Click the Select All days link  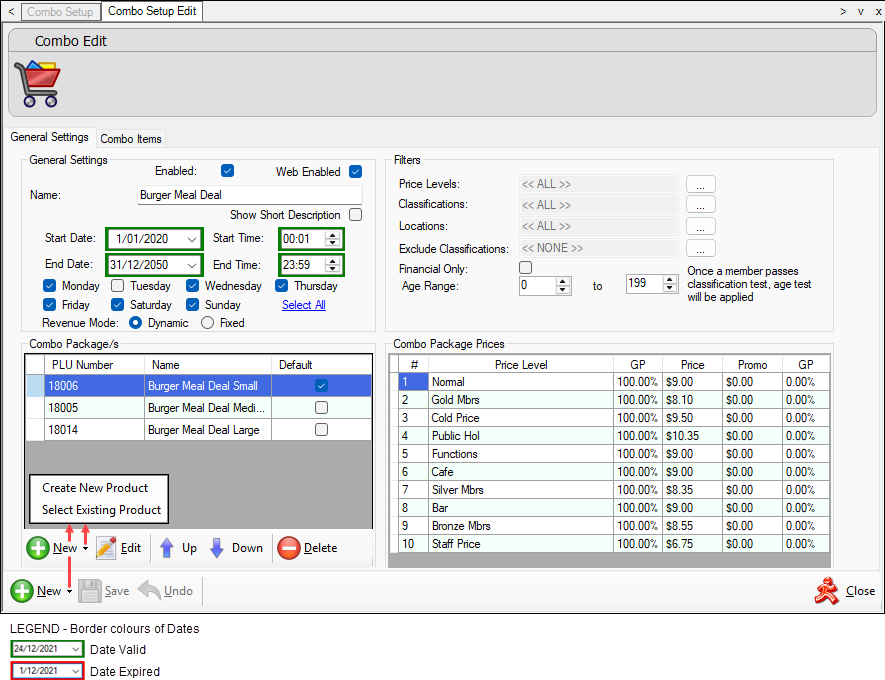pos(303,305)
